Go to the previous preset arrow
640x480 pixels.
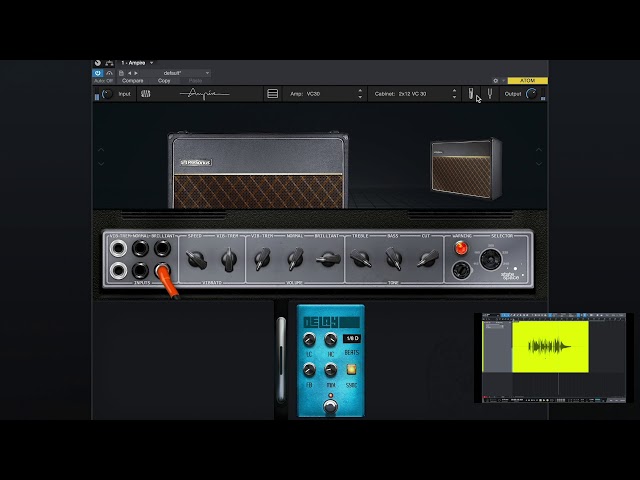coord(129,73)
